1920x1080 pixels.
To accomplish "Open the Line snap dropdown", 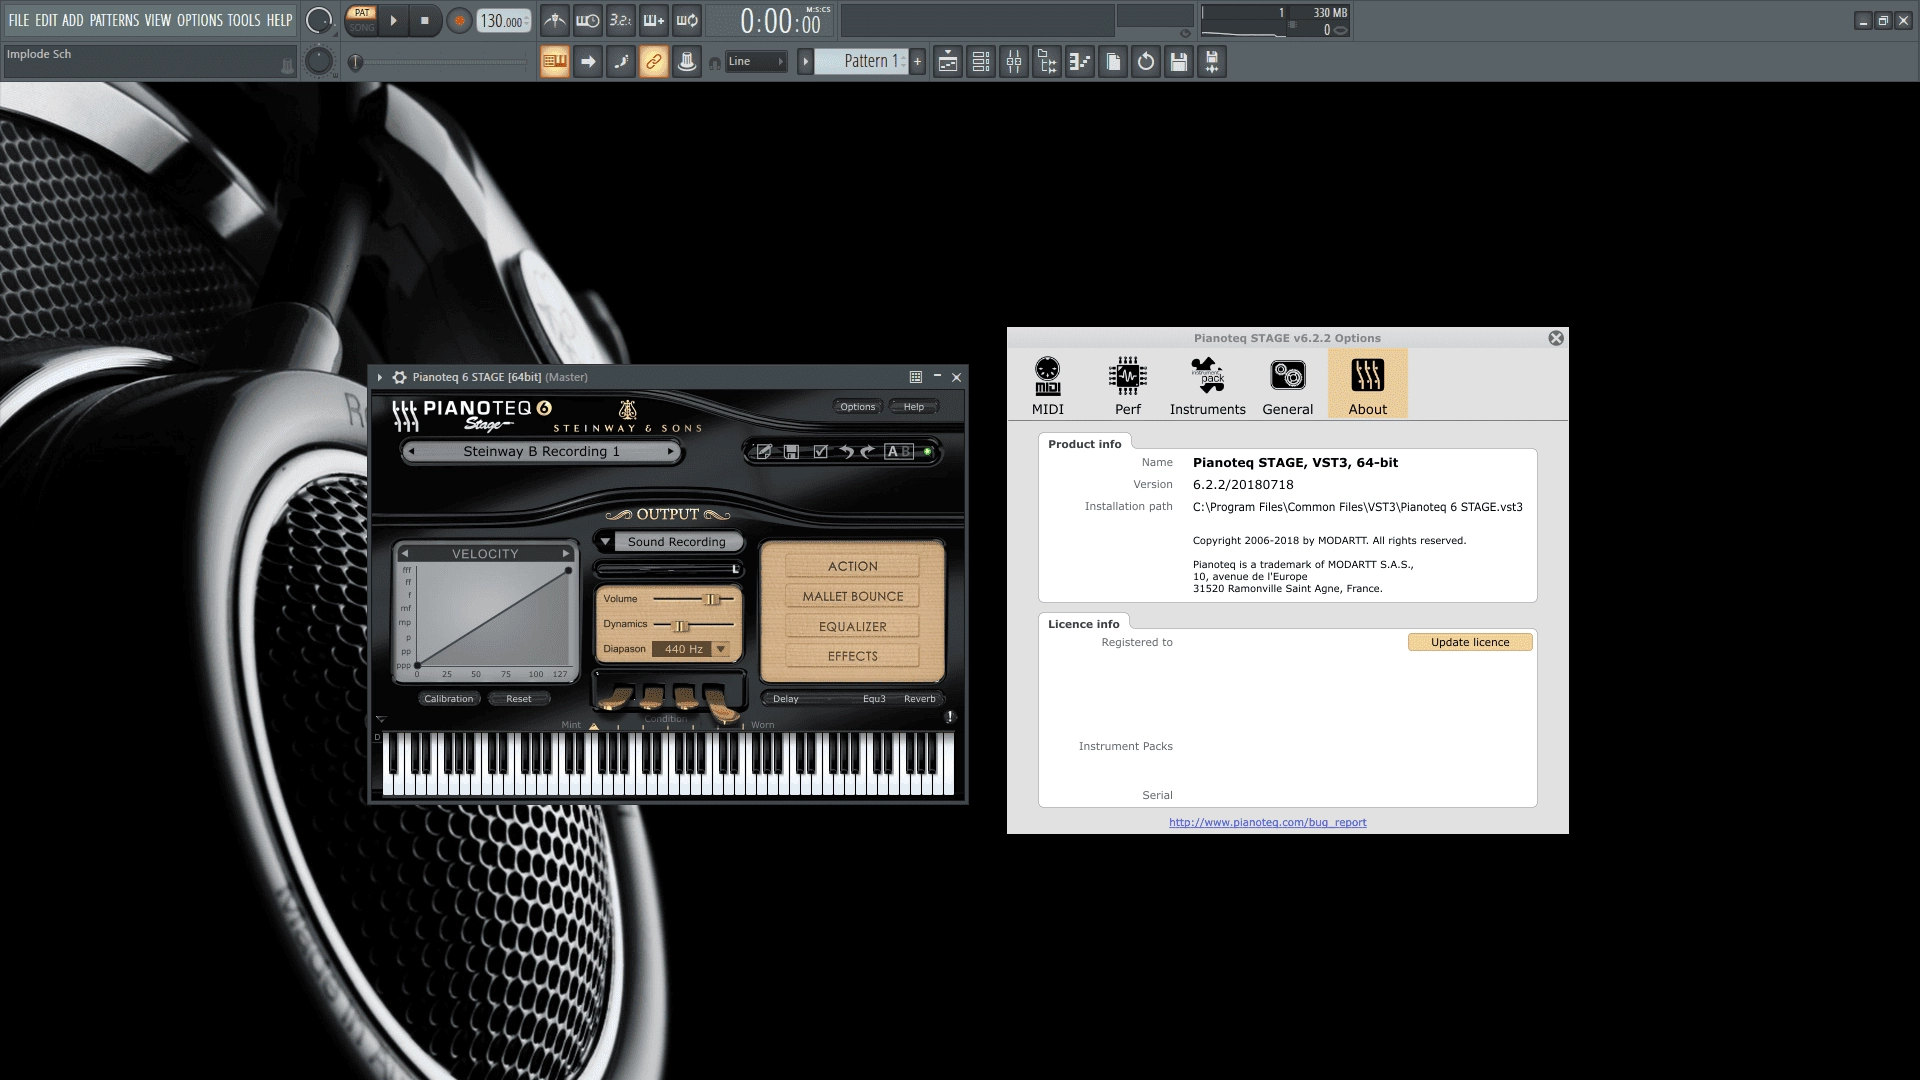I will pos(756,62).
